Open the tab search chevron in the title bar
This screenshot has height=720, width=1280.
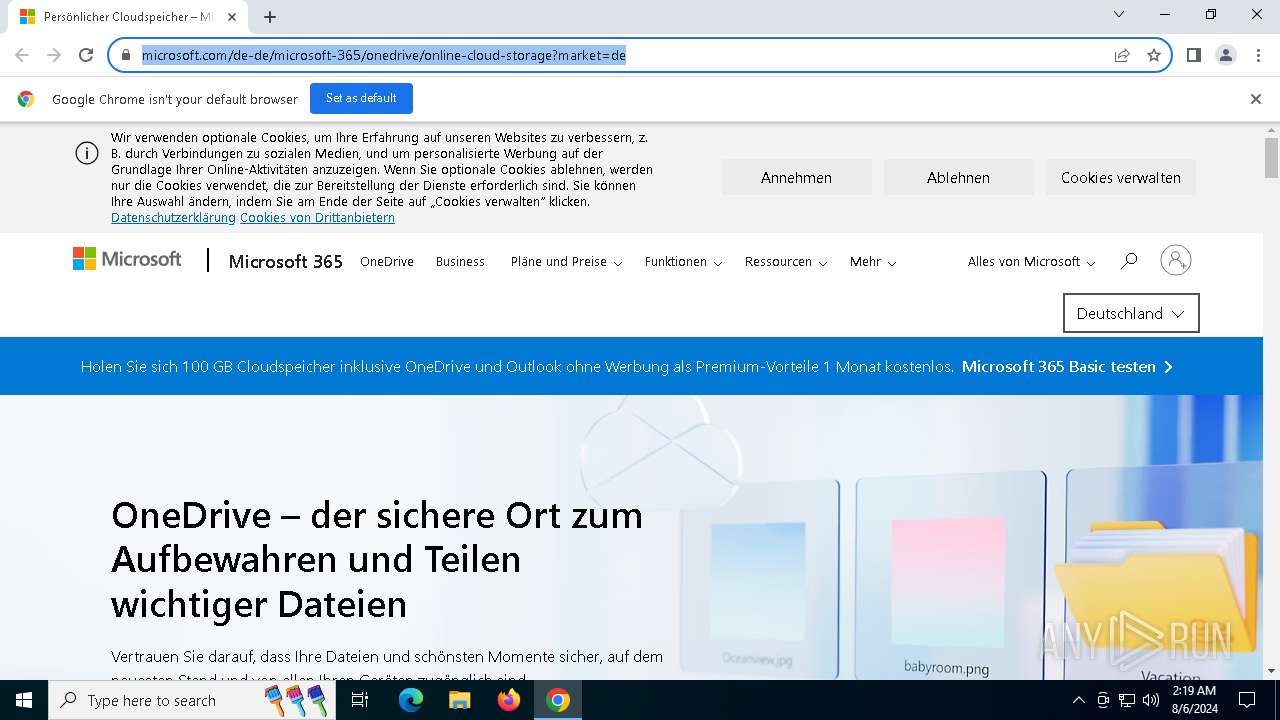click(x=1119, y=14)
